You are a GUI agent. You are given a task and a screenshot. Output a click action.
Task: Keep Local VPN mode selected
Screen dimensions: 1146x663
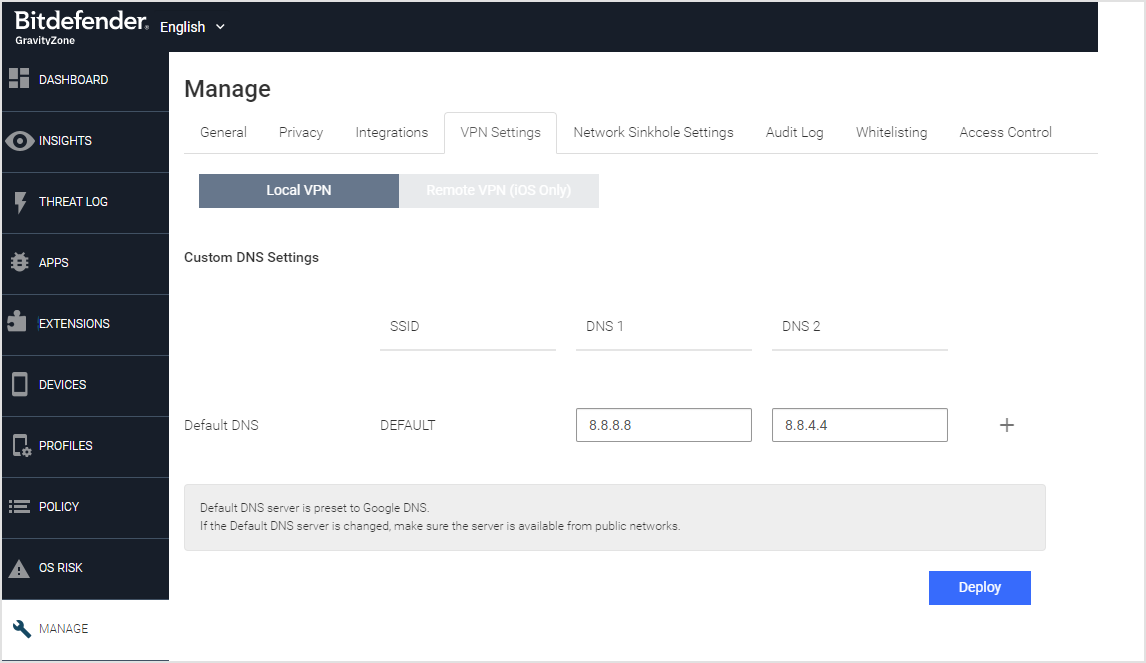(x=298, y=190)
